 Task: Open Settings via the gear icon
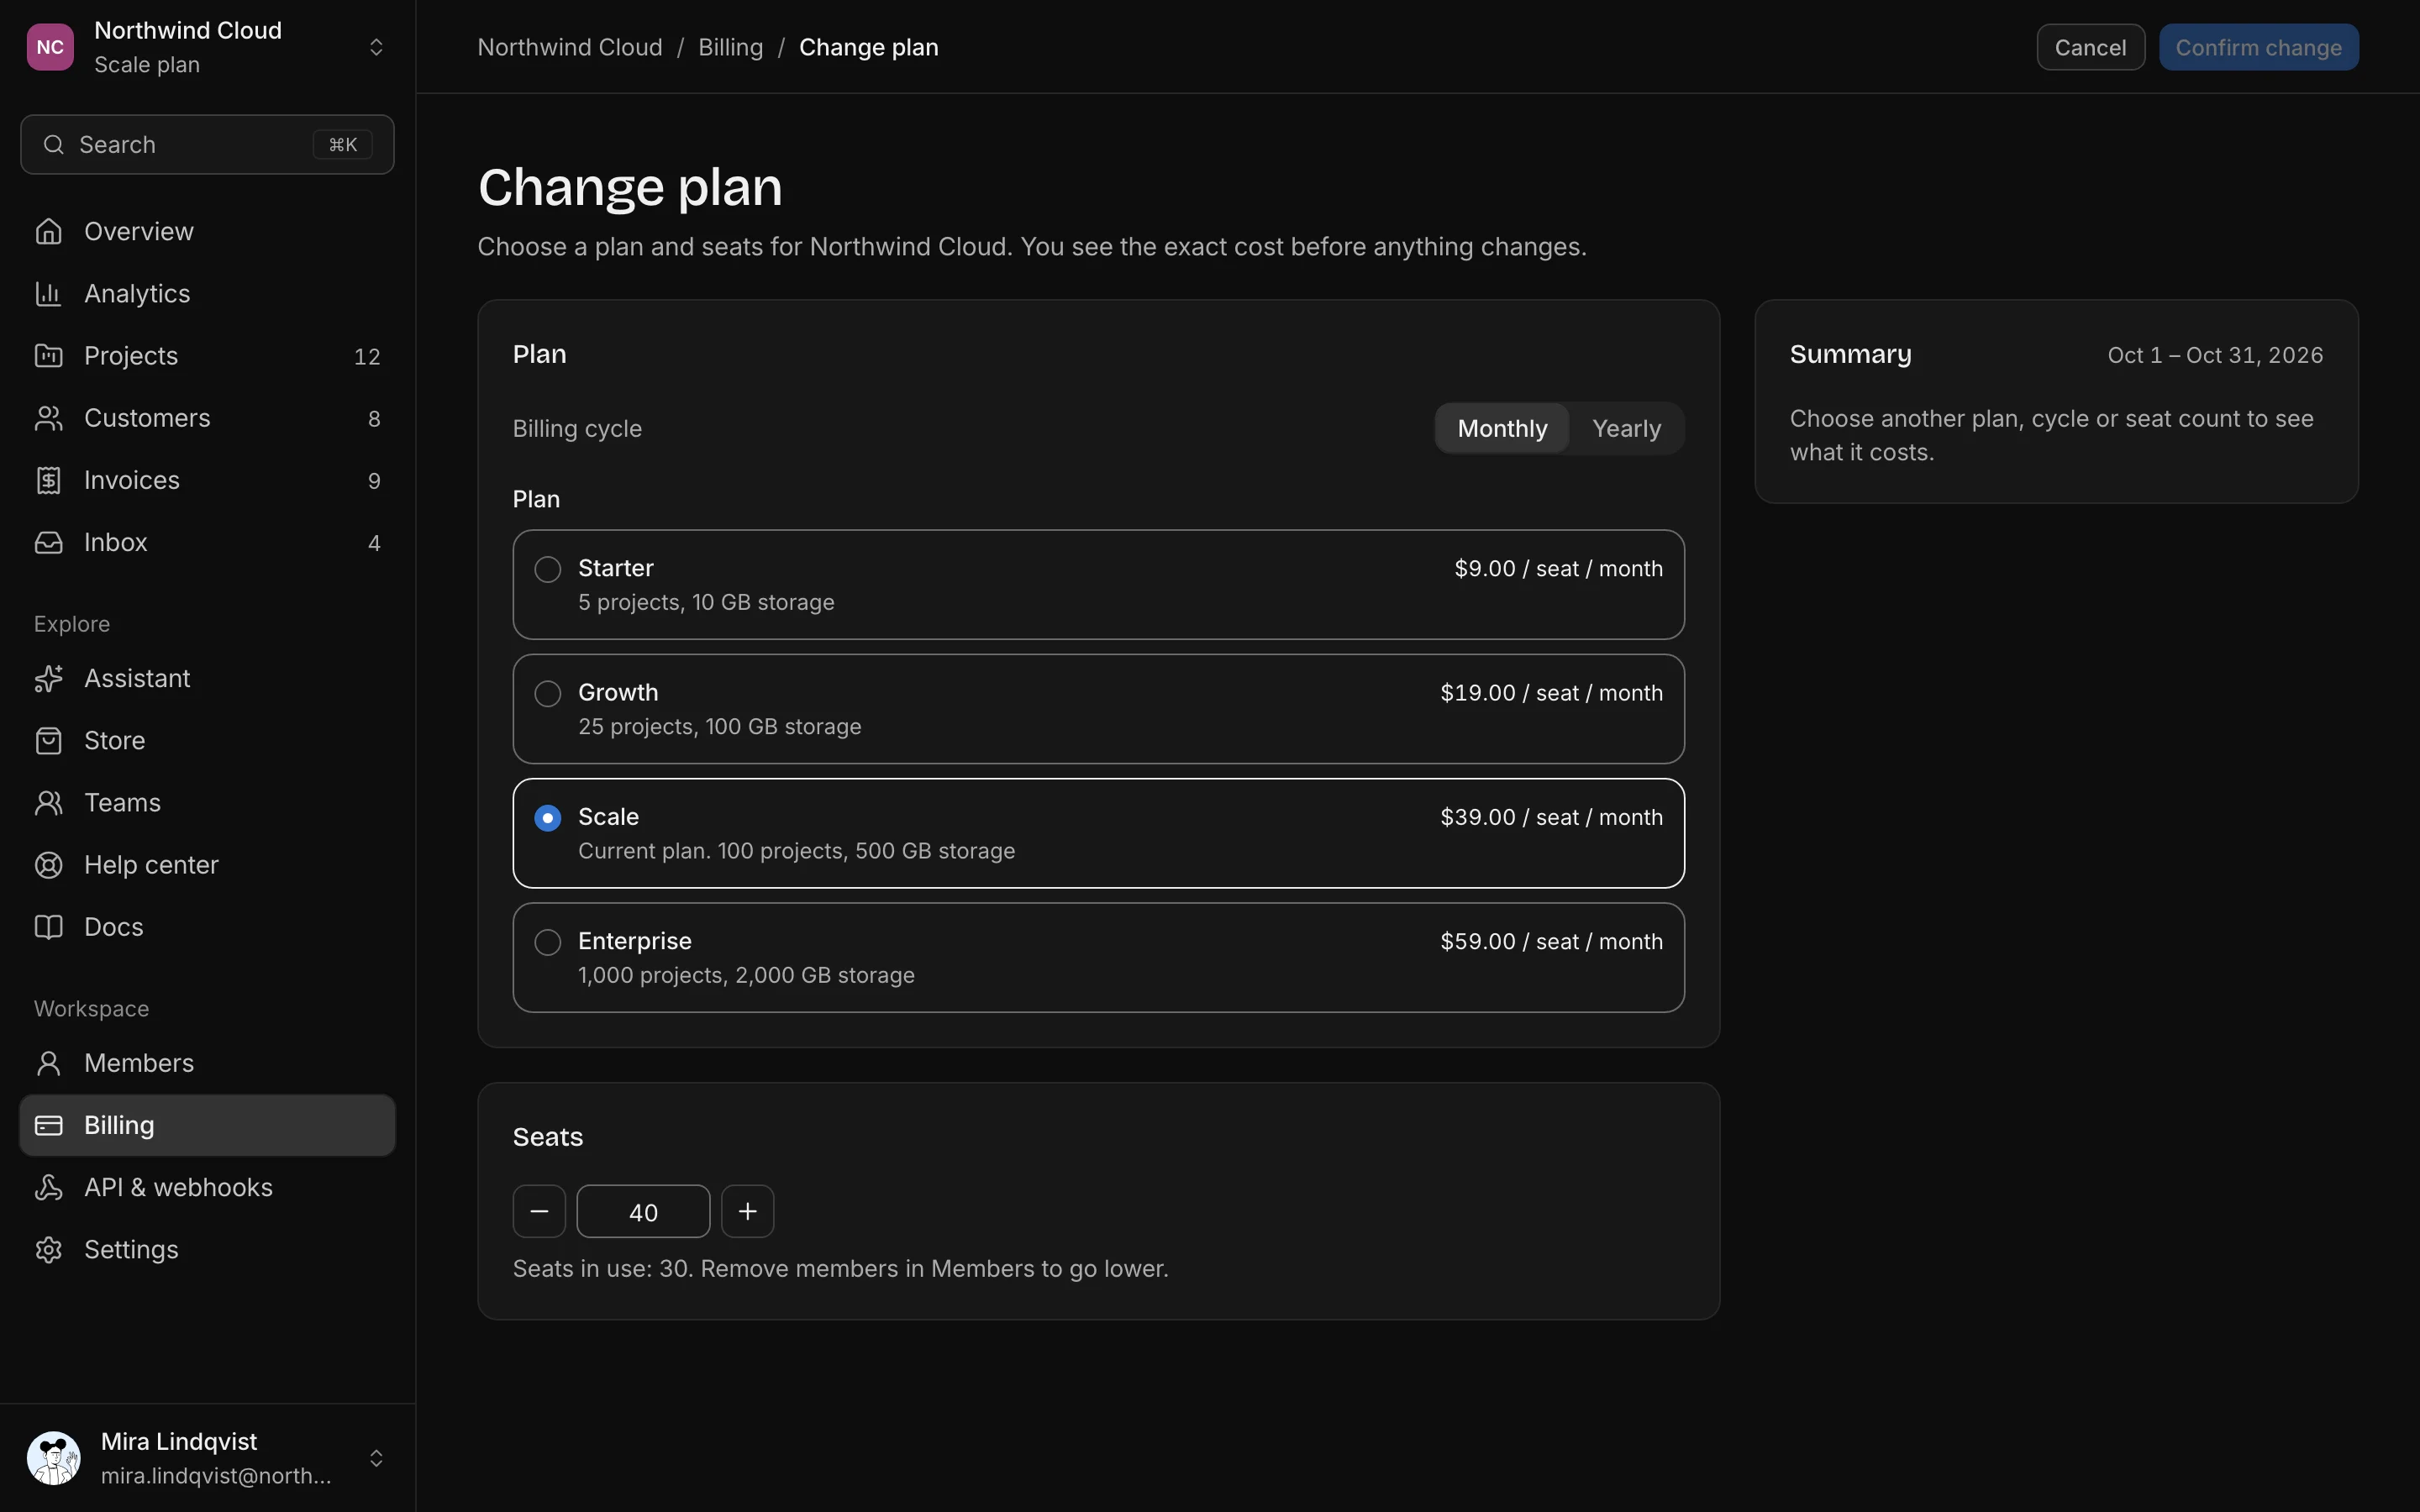click(48, 1249)
